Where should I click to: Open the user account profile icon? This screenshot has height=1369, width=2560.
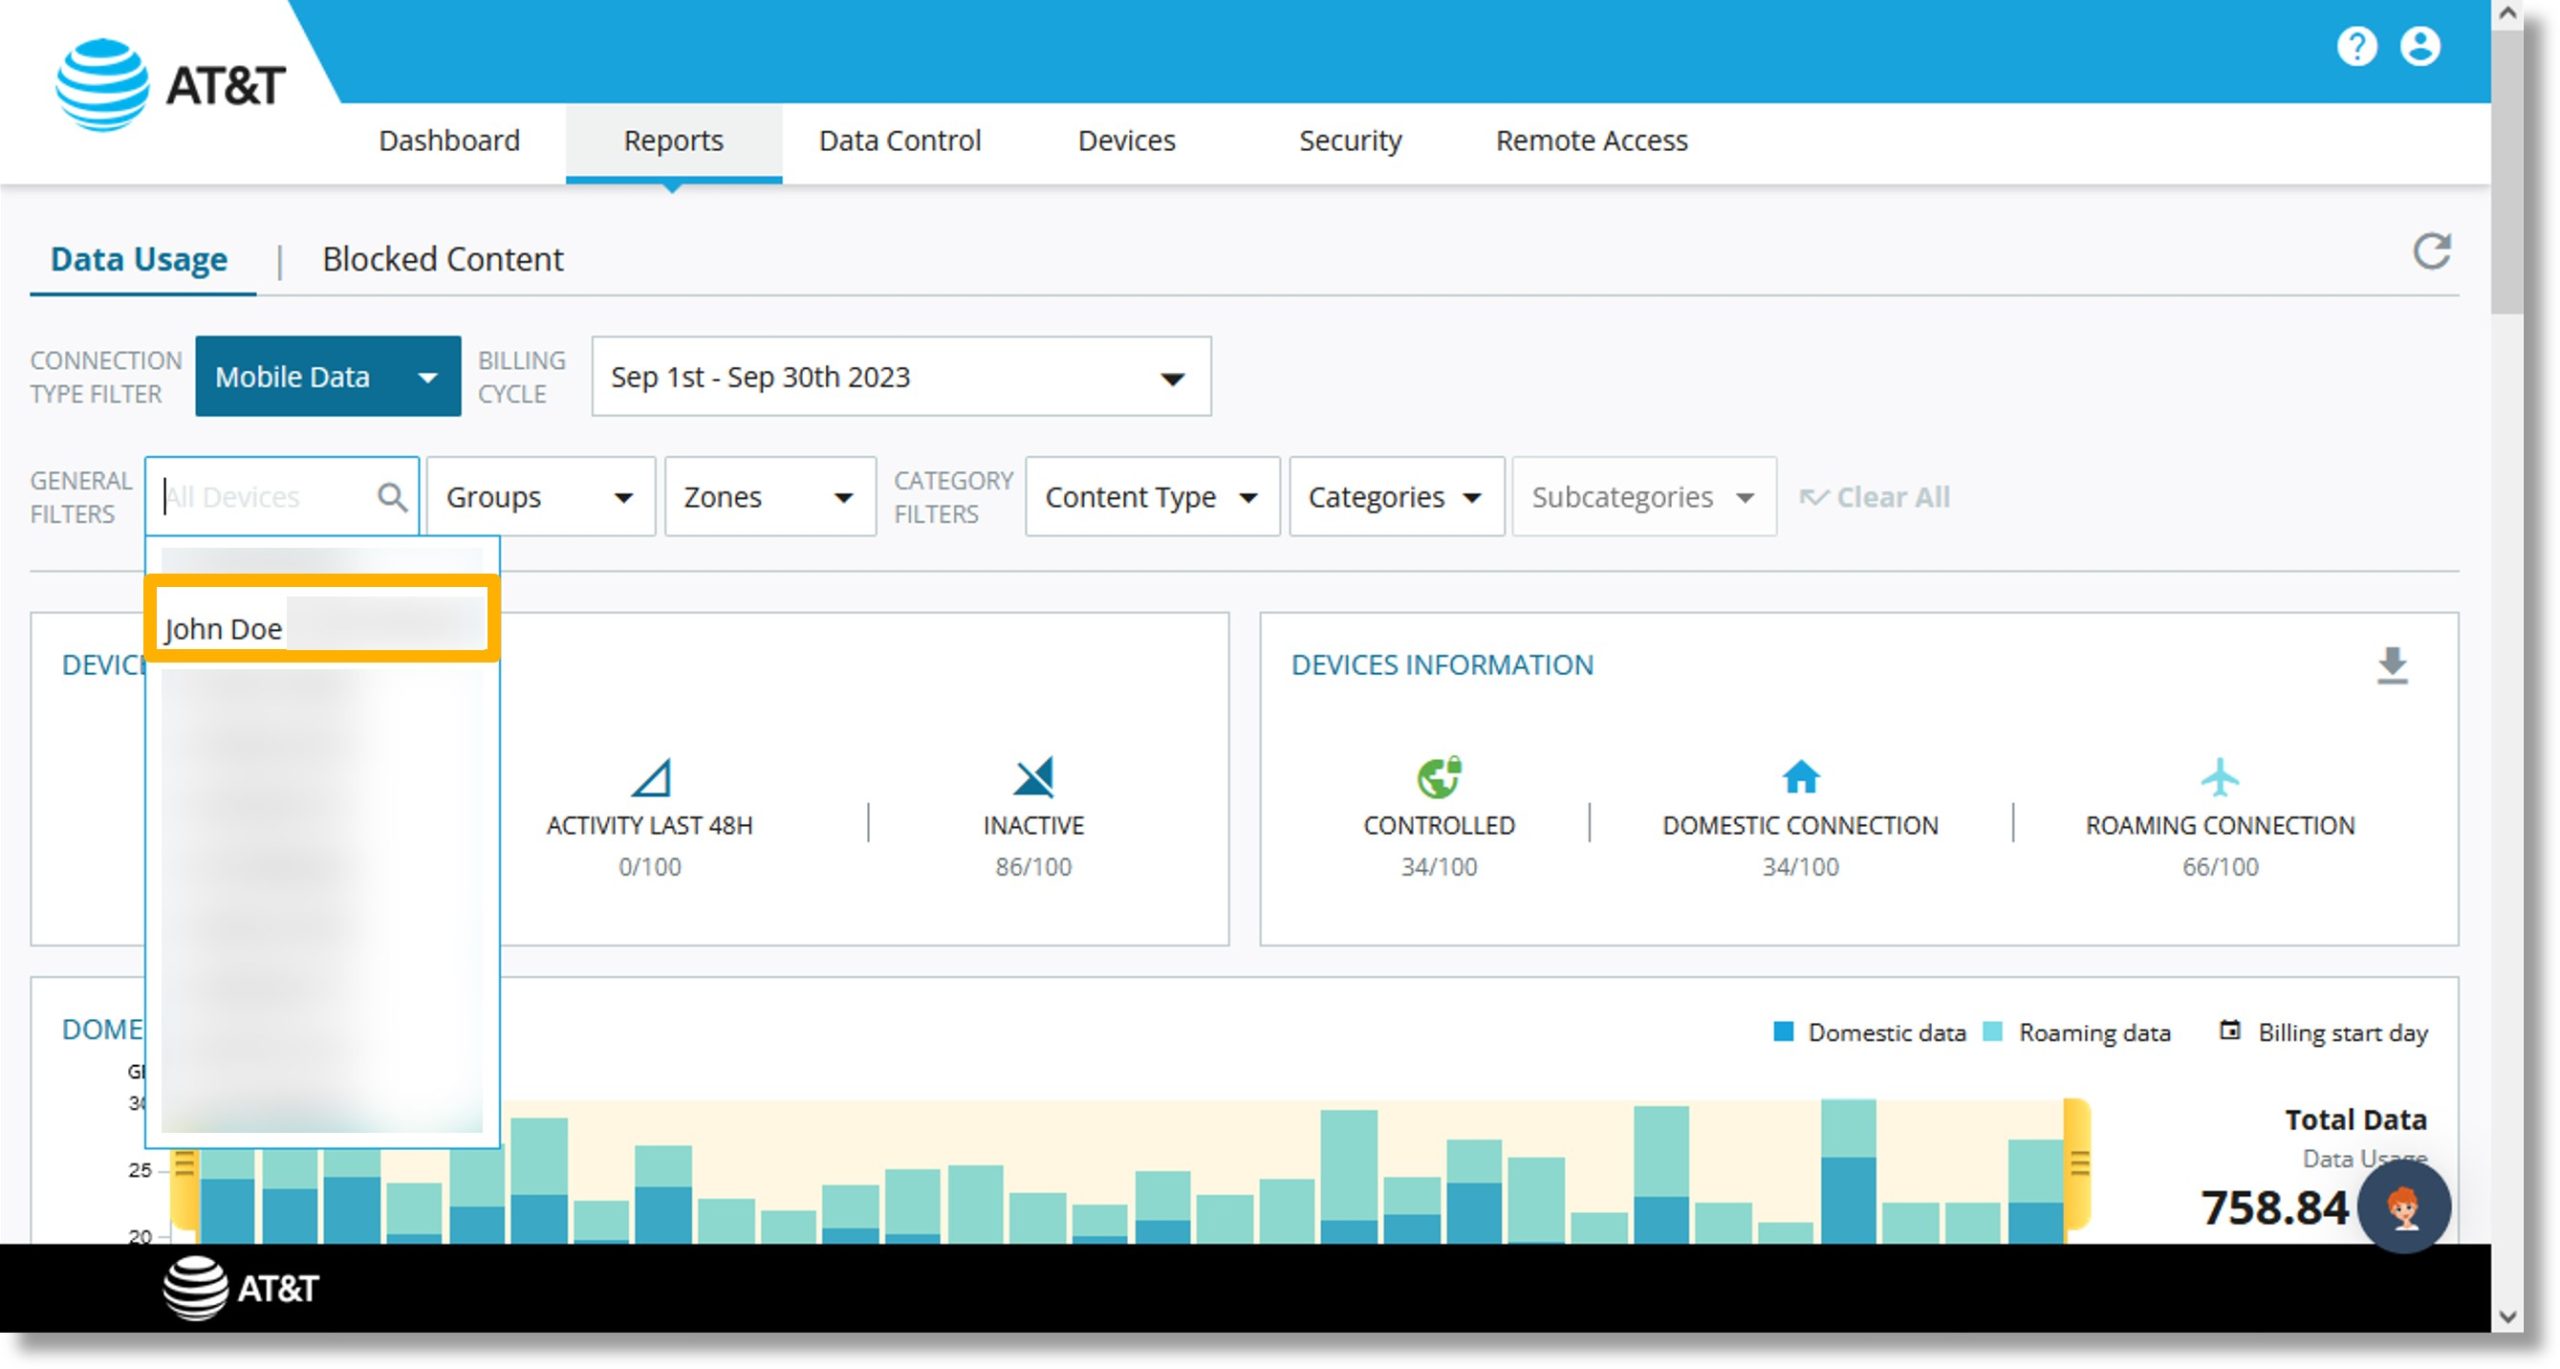2420,46
